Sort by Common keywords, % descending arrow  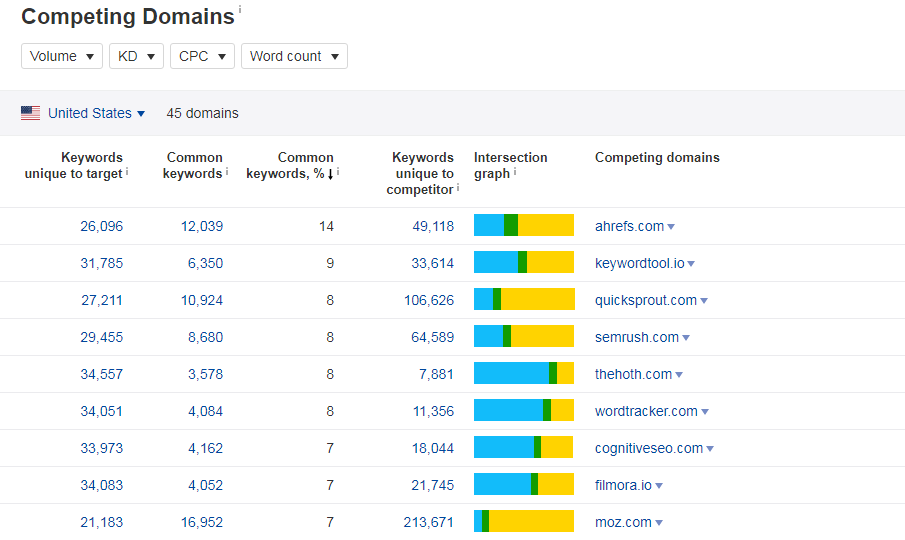point(330,174)
